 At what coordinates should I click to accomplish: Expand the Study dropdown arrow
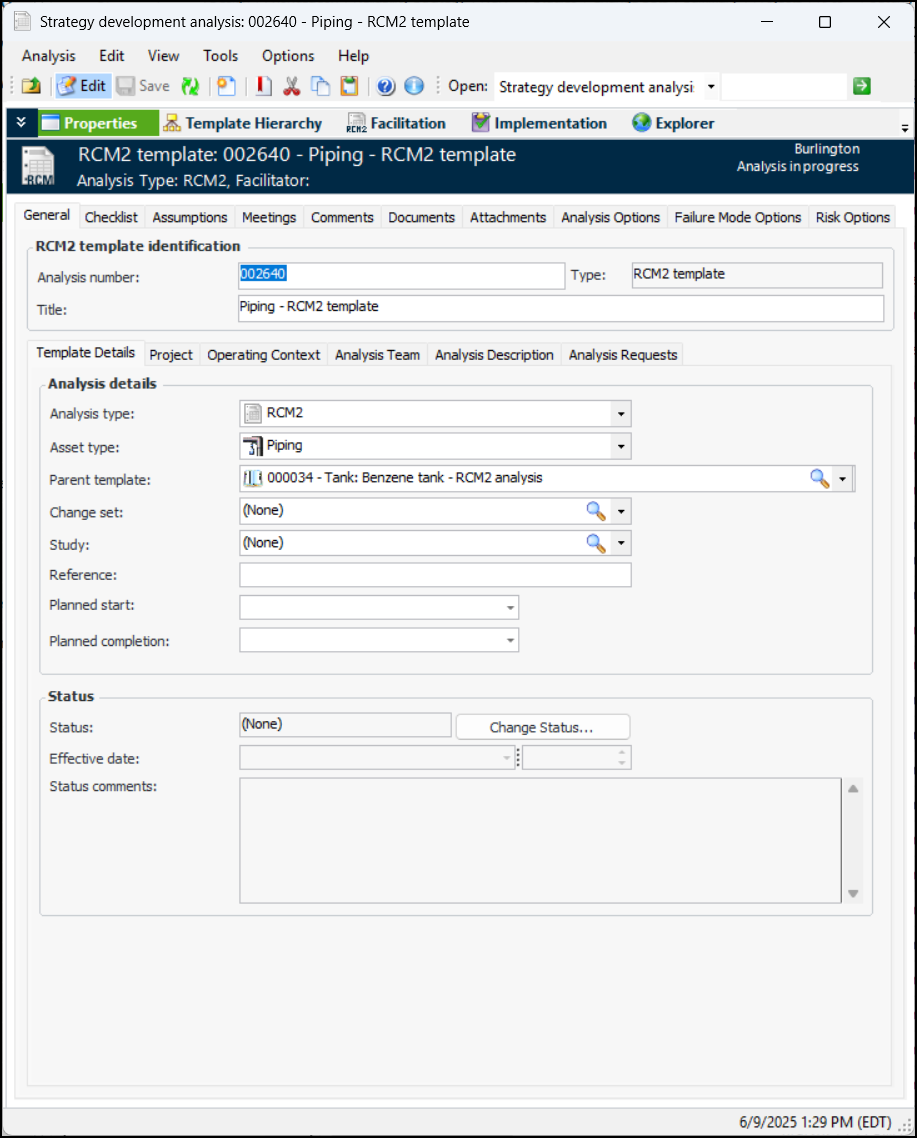click(x=621, y=544)
